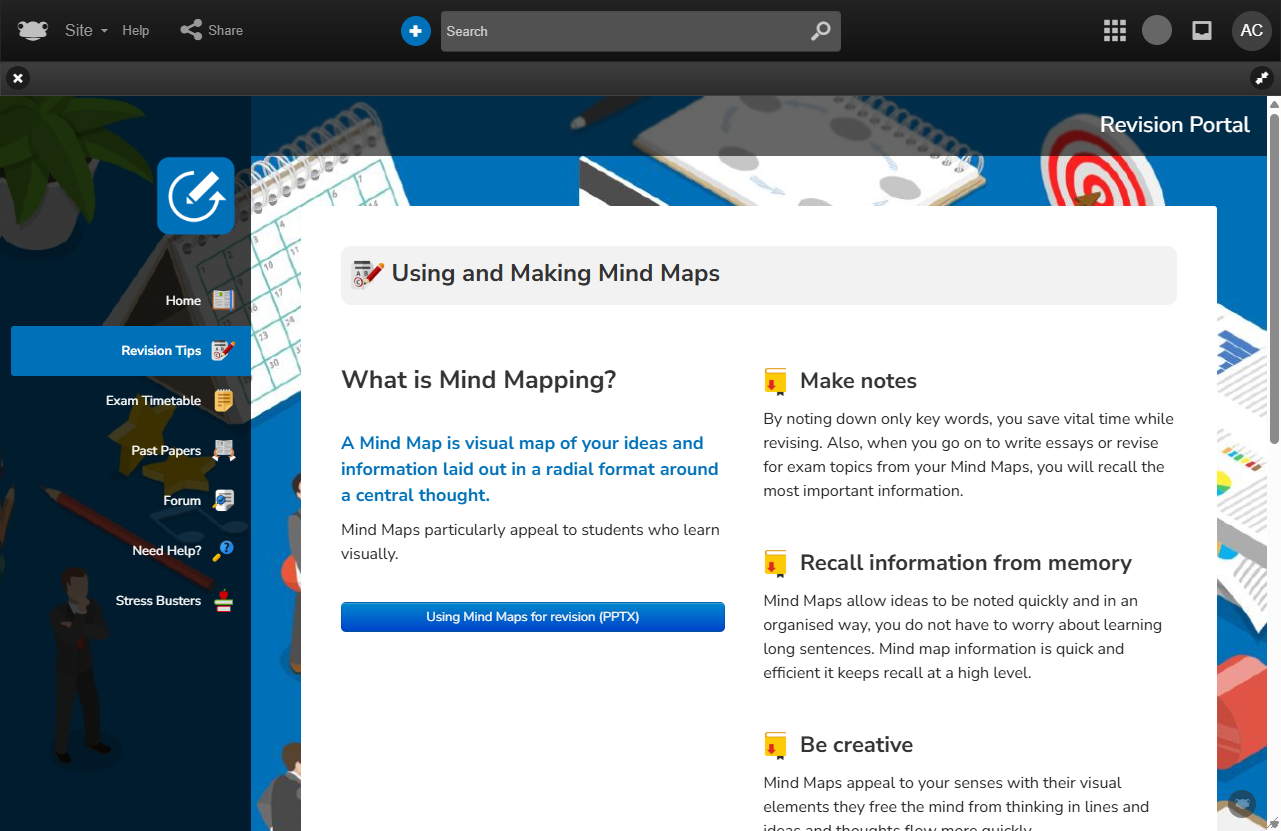Click the grey circle status icon
1281x831 pixels.
[x=1157, y=30]
